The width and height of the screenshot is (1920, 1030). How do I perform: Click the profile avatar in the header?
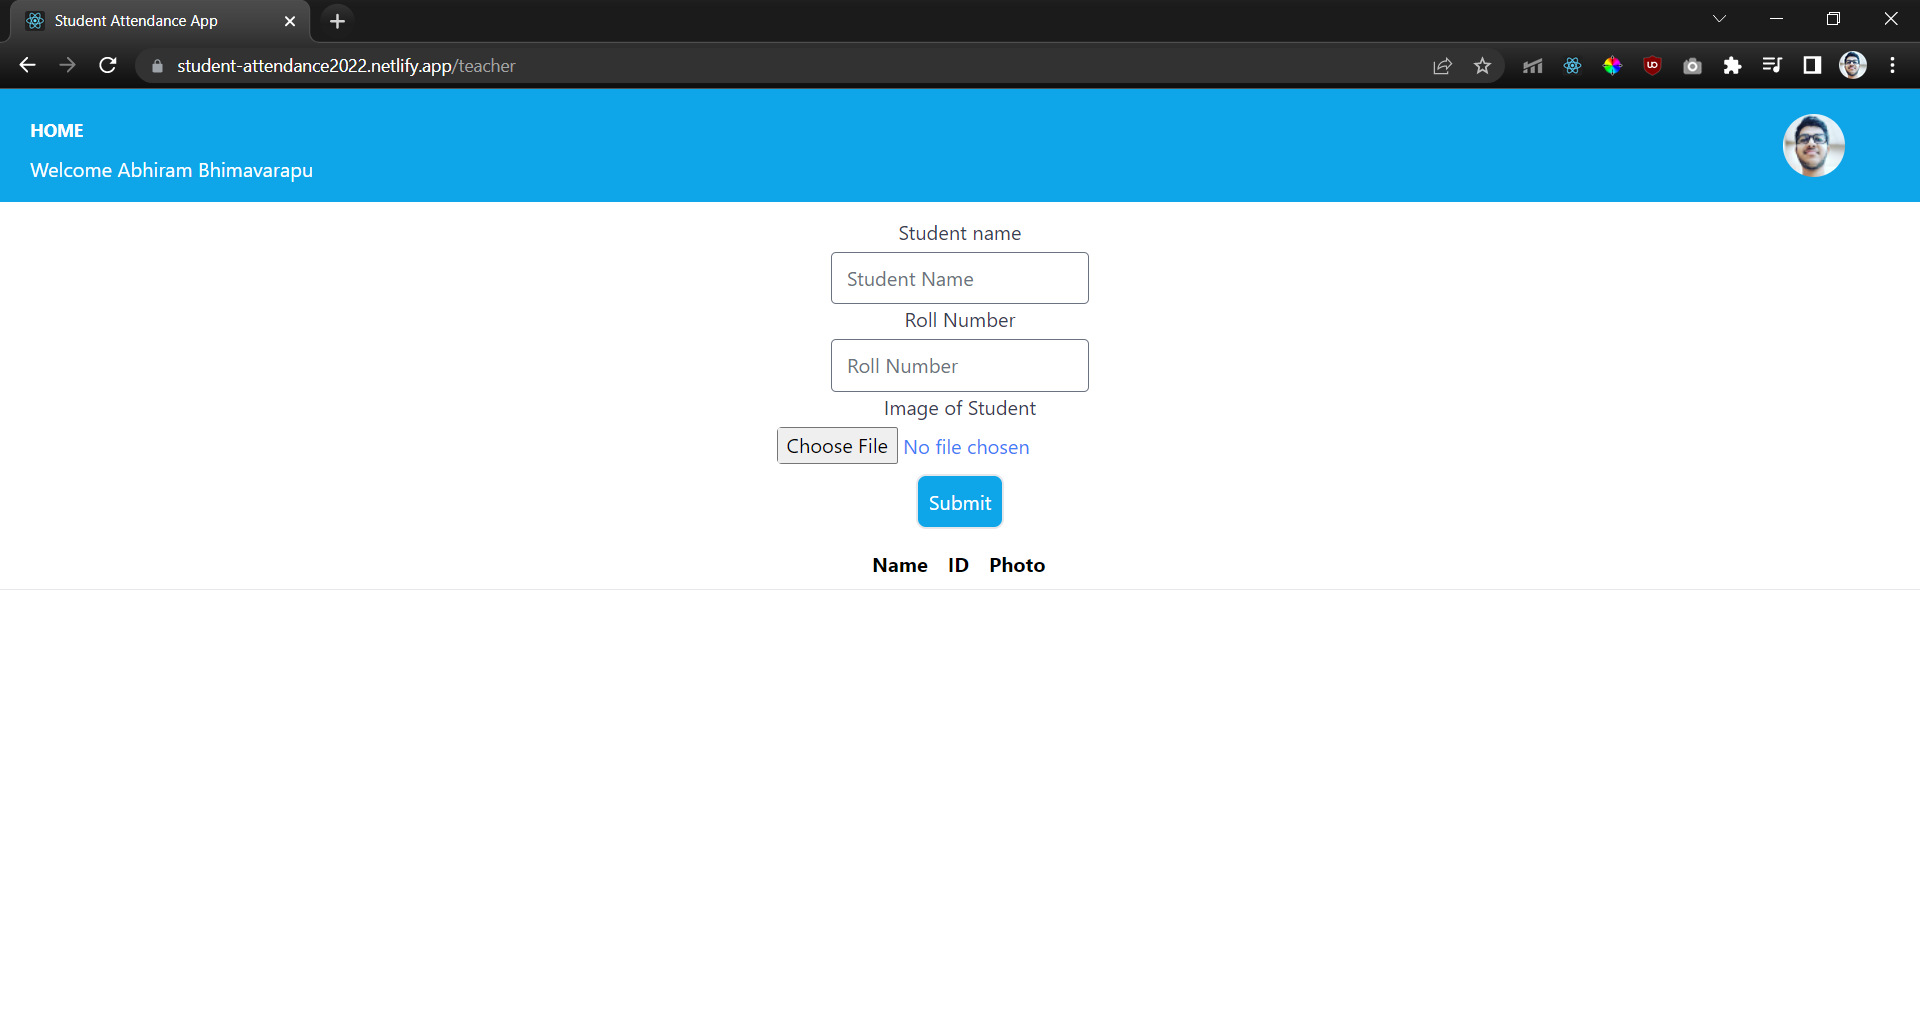tap(1813, 145)
